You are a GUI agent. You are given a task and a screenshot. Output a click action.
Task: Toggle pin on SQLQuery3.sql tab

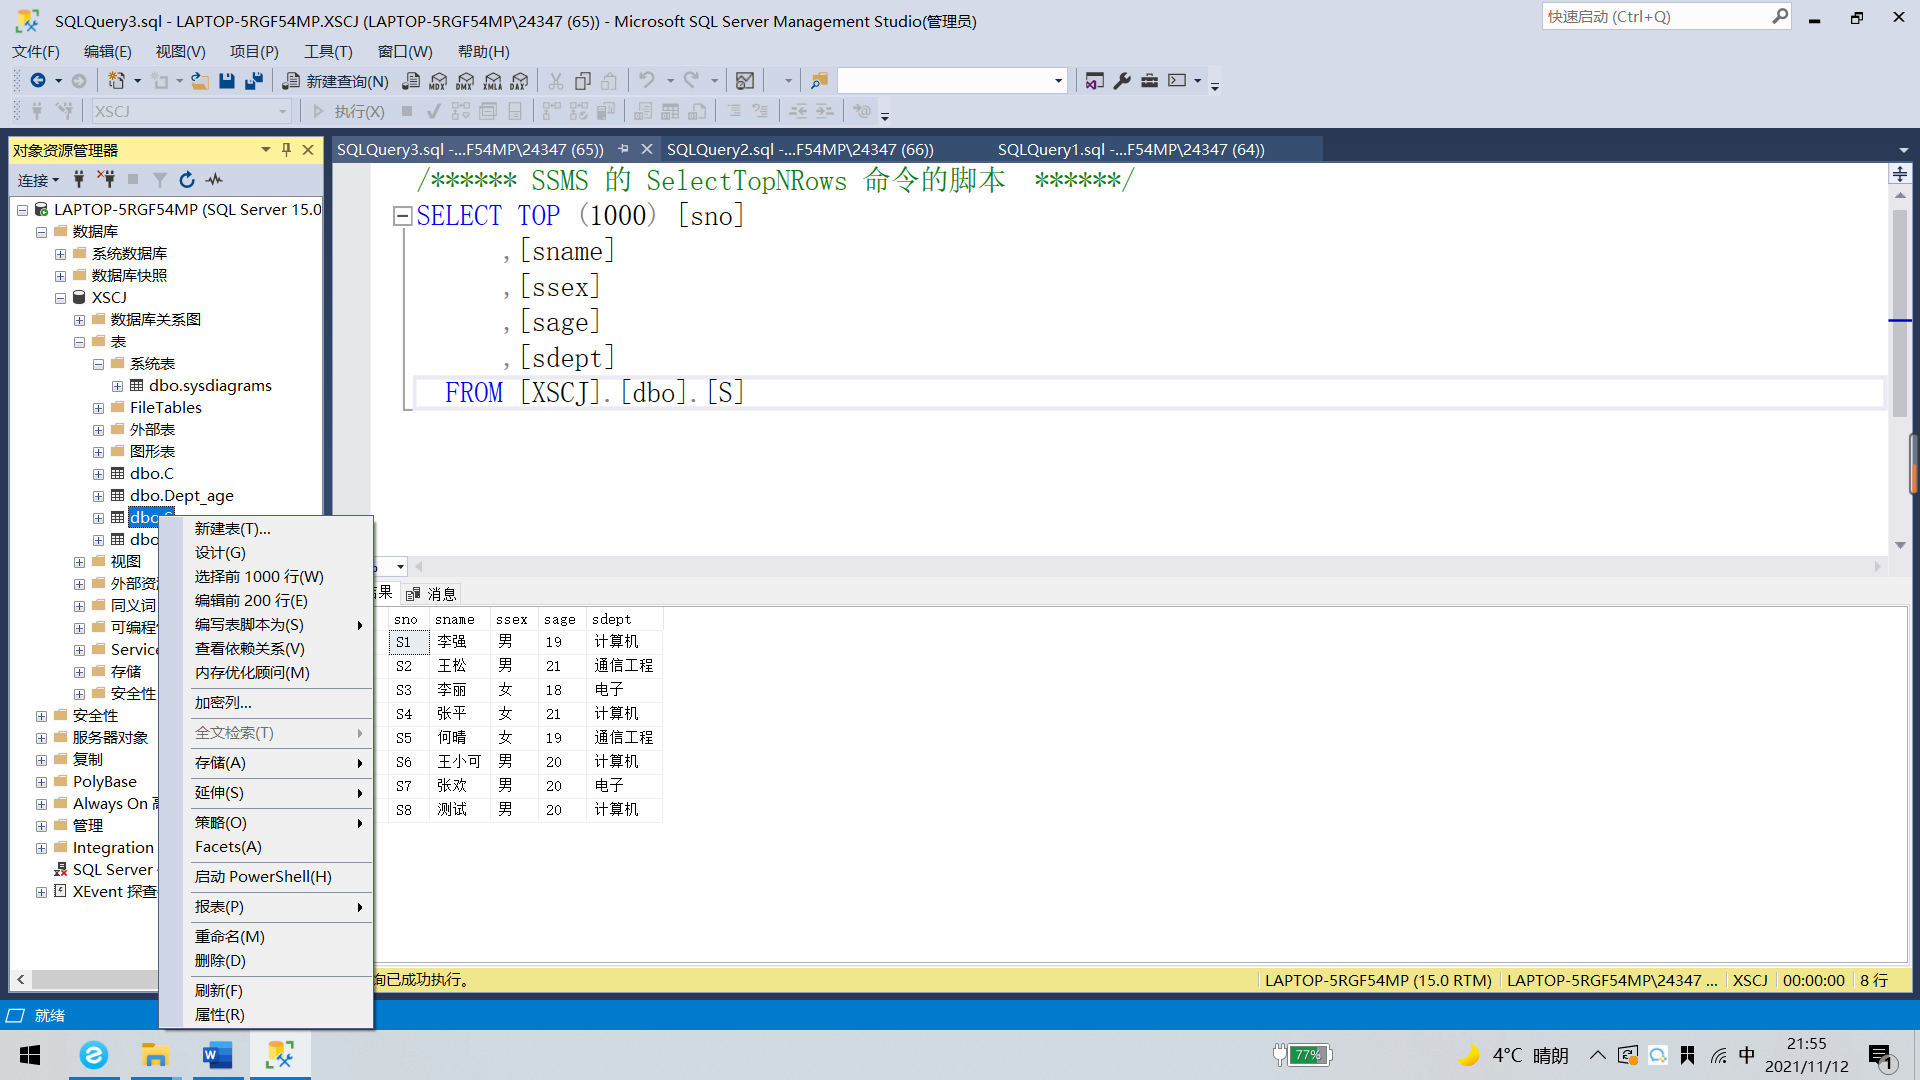tap(624, 149)
